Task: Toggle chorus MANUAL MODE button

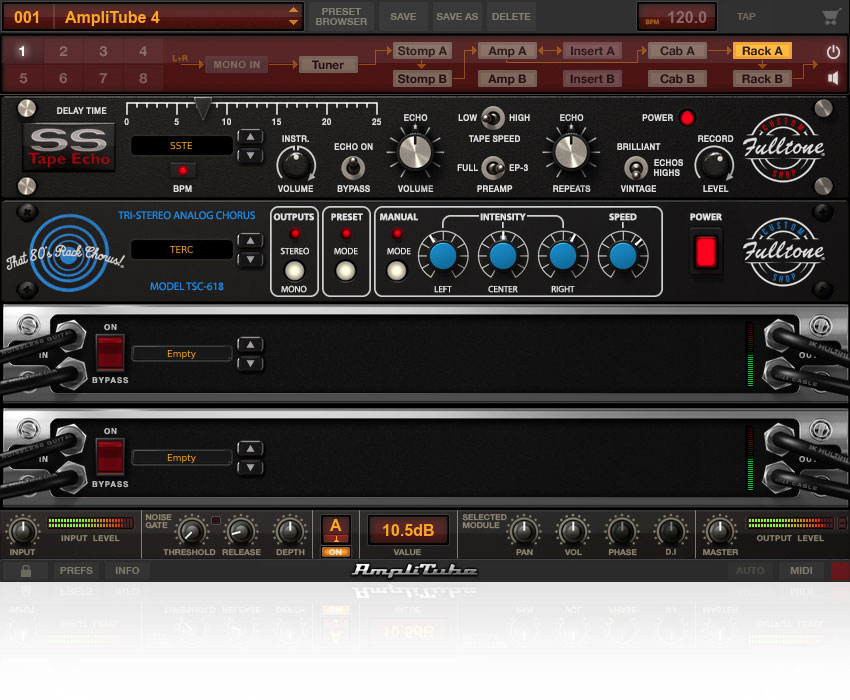Action: 396,270
